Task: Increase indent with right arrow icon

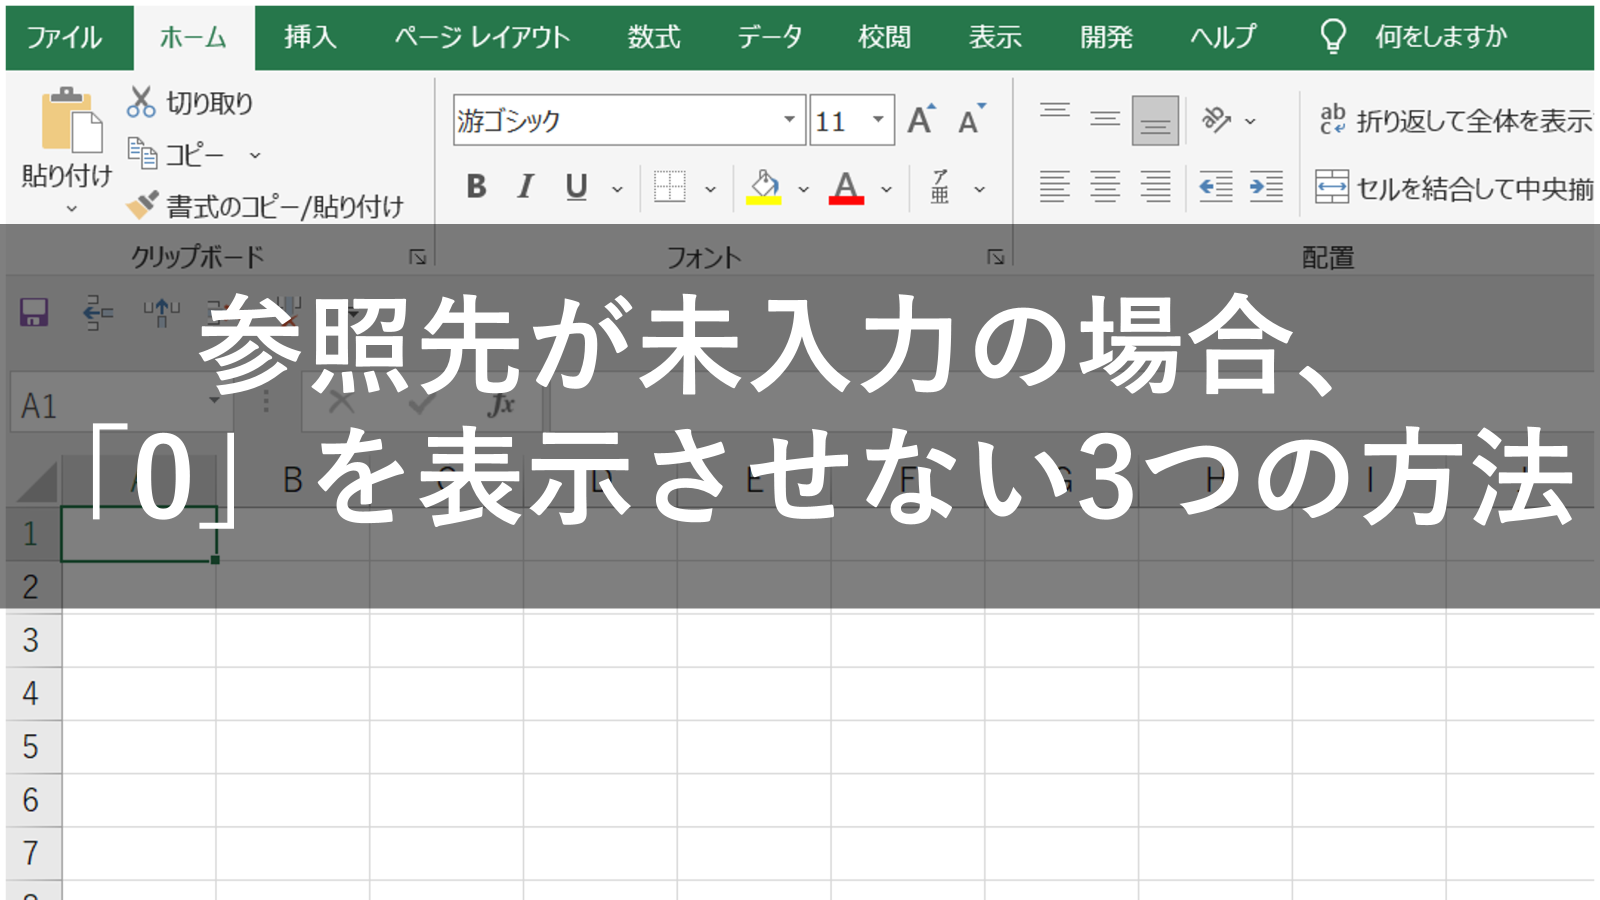Action: (1266, 186)
